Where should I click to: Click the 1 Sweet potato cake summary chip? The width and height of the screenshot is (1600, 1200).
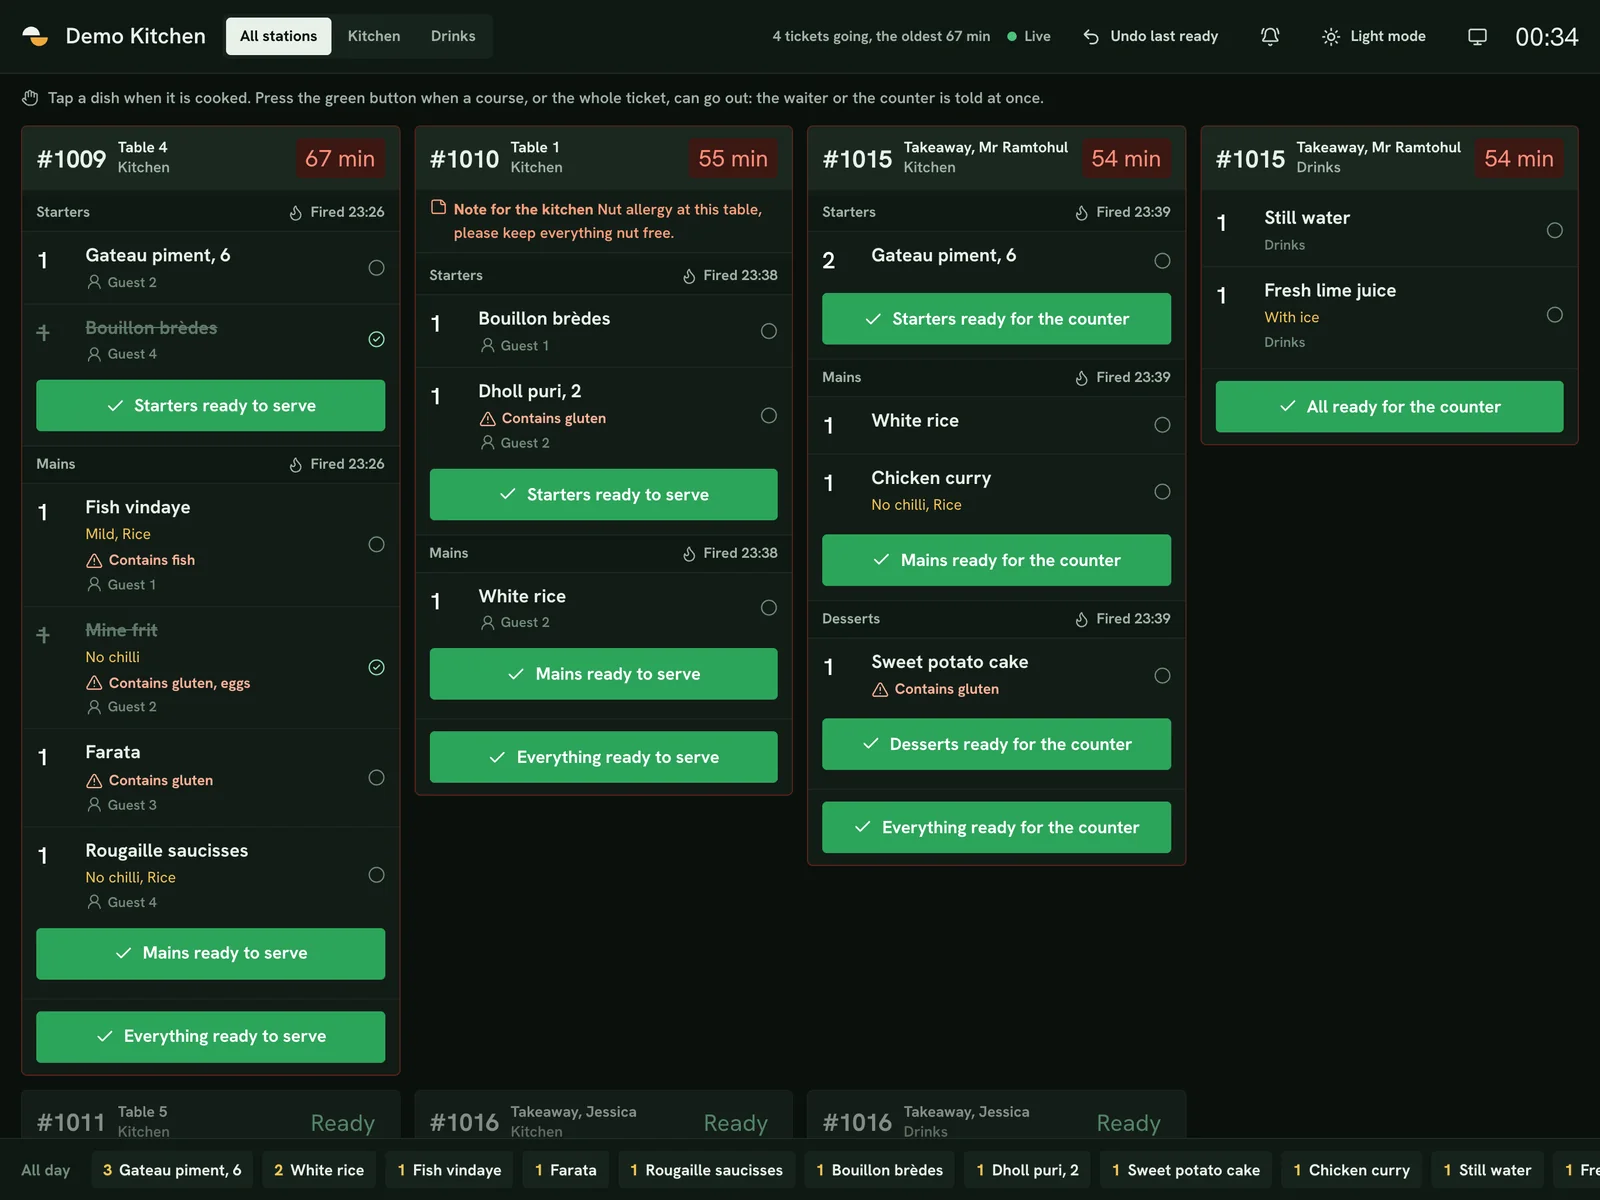coord(1186,1170)
